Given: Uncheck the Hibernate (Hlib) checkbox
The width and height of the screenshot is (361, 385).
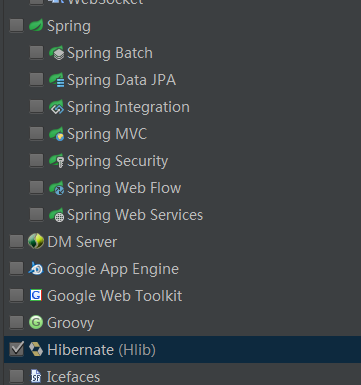Looking at the screenshot, I should [x=17, y=349].
